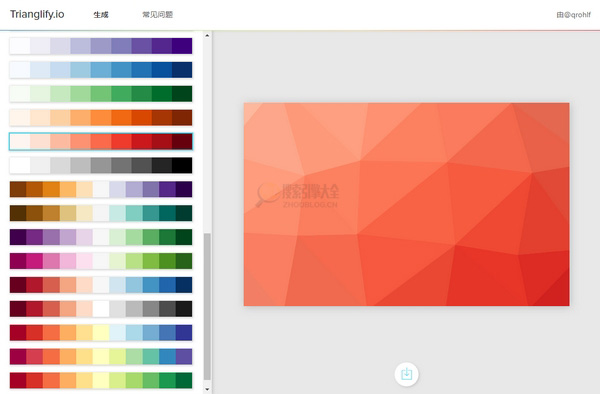Select the blue sequential palette
Screen dimensions: 600x394
(101, 70)
